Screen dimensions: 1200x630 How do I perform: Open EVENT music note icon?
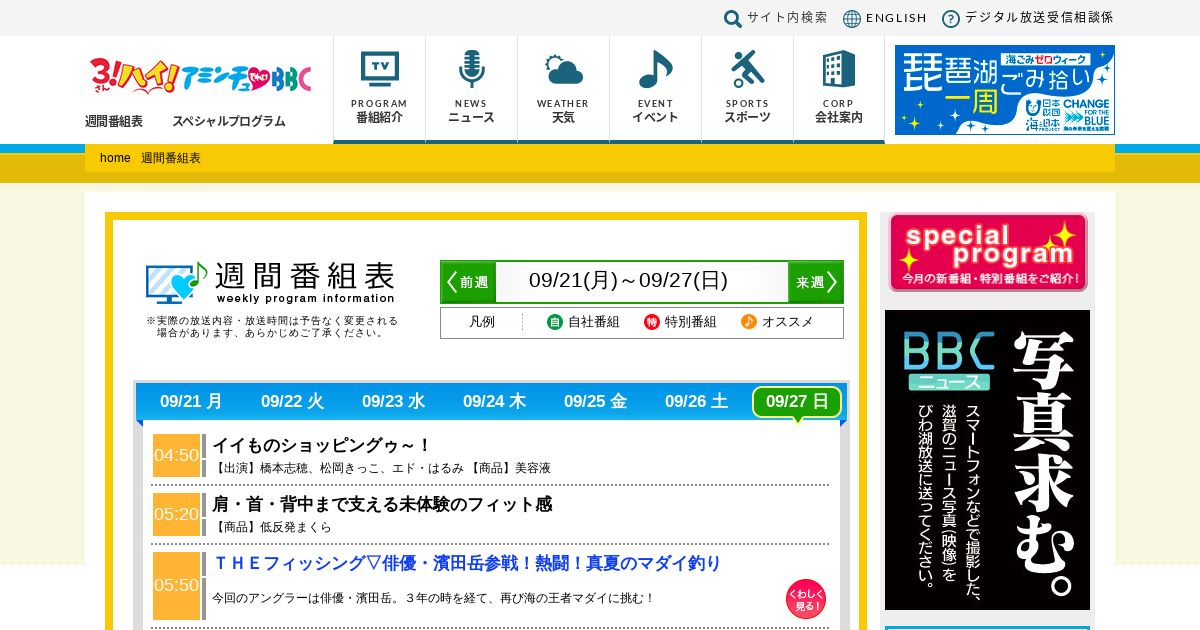pos(655,69)
